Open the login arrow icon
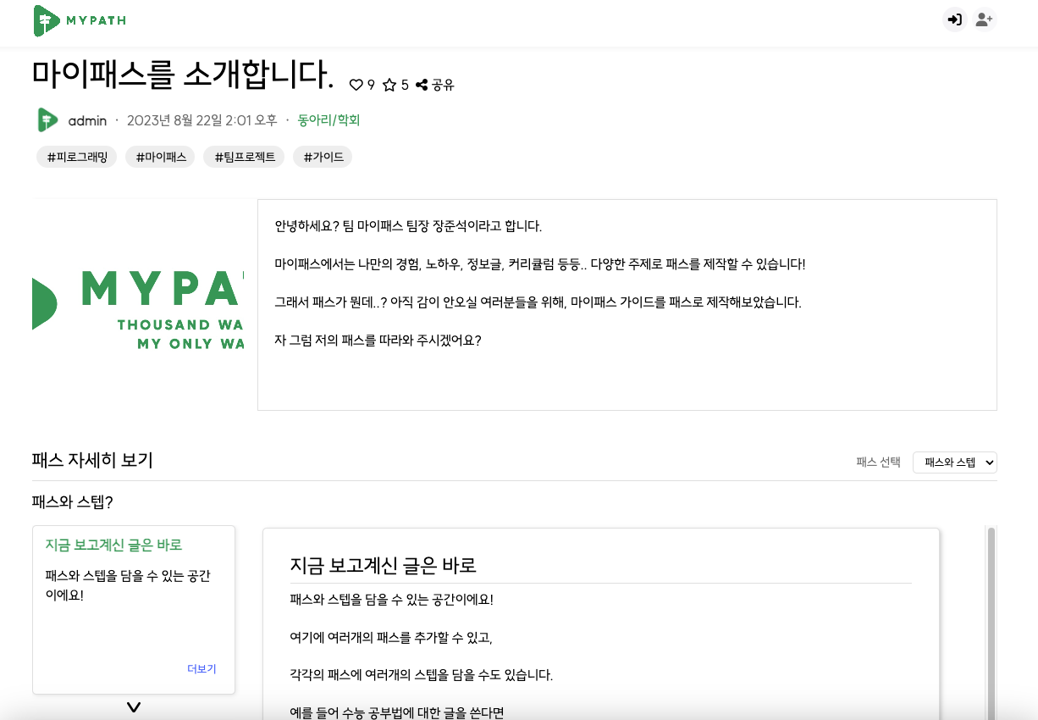Viewport: 1038px width, 720px height. [954, 20]
